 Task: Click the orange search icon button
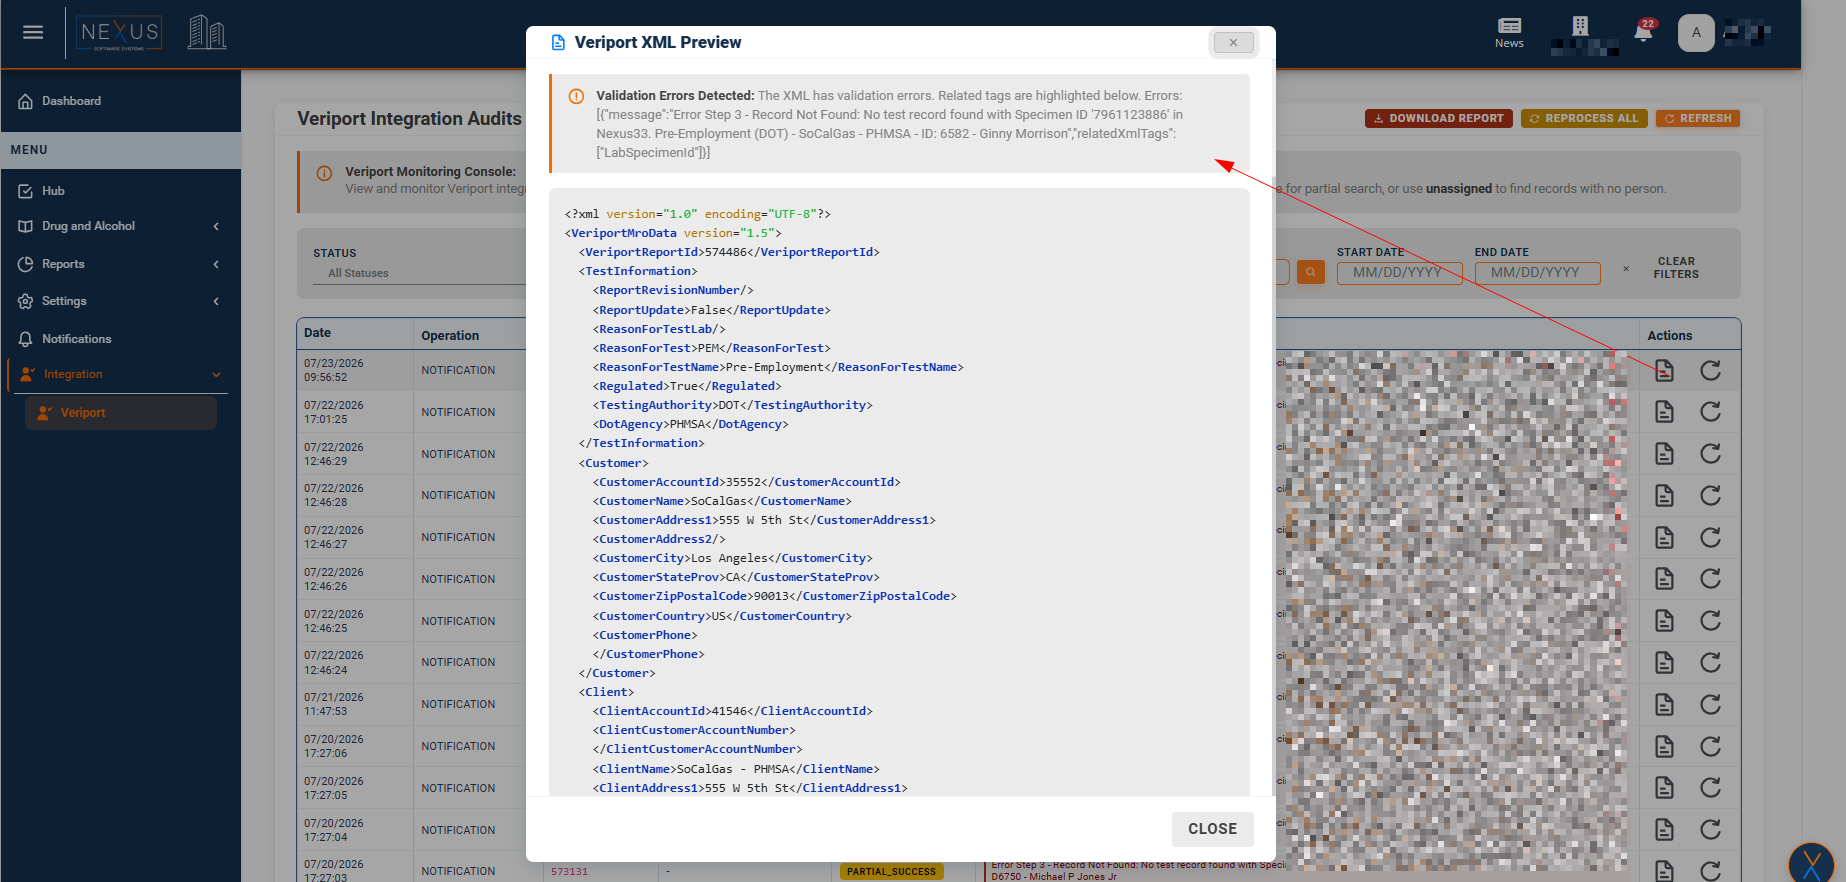1310,272
